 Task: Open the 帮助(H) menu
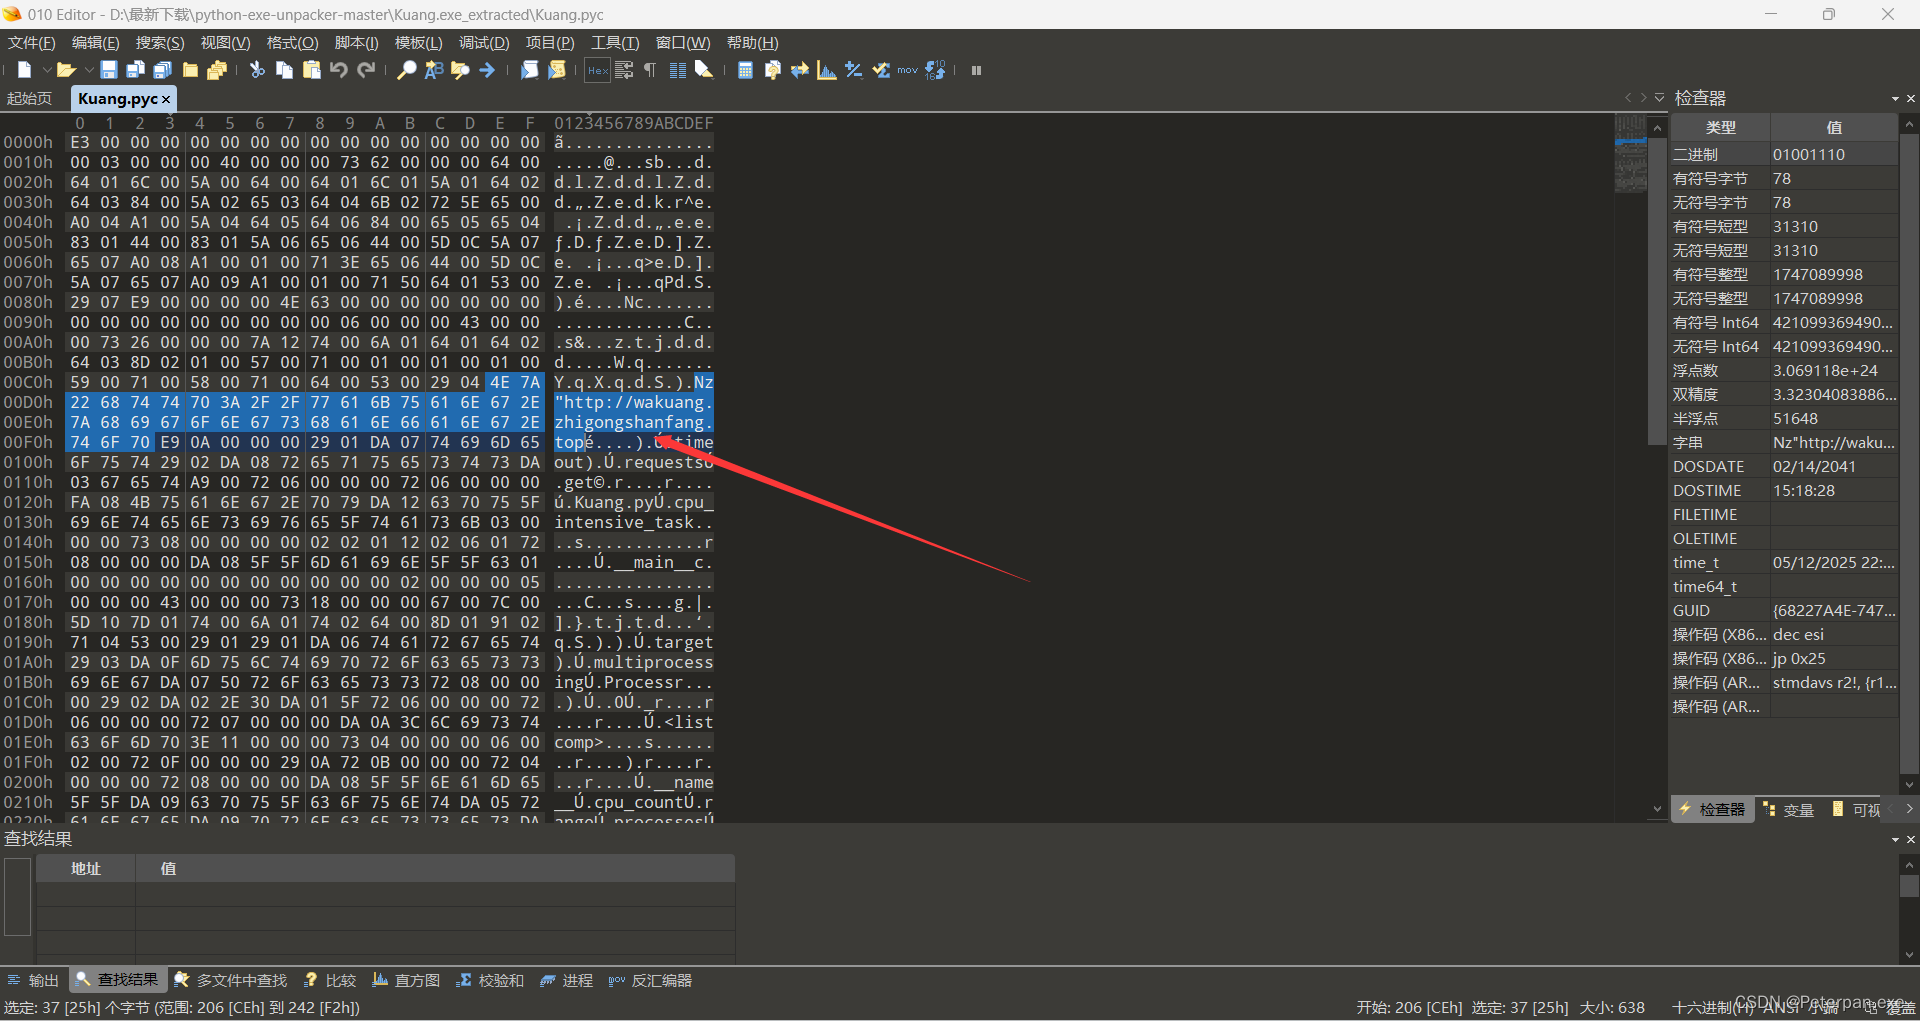click(x=752, y=43)
